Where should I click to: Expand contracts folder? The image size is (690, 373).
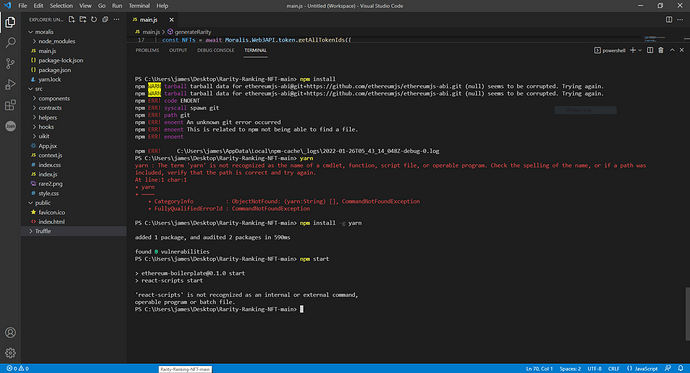point(74,108)
